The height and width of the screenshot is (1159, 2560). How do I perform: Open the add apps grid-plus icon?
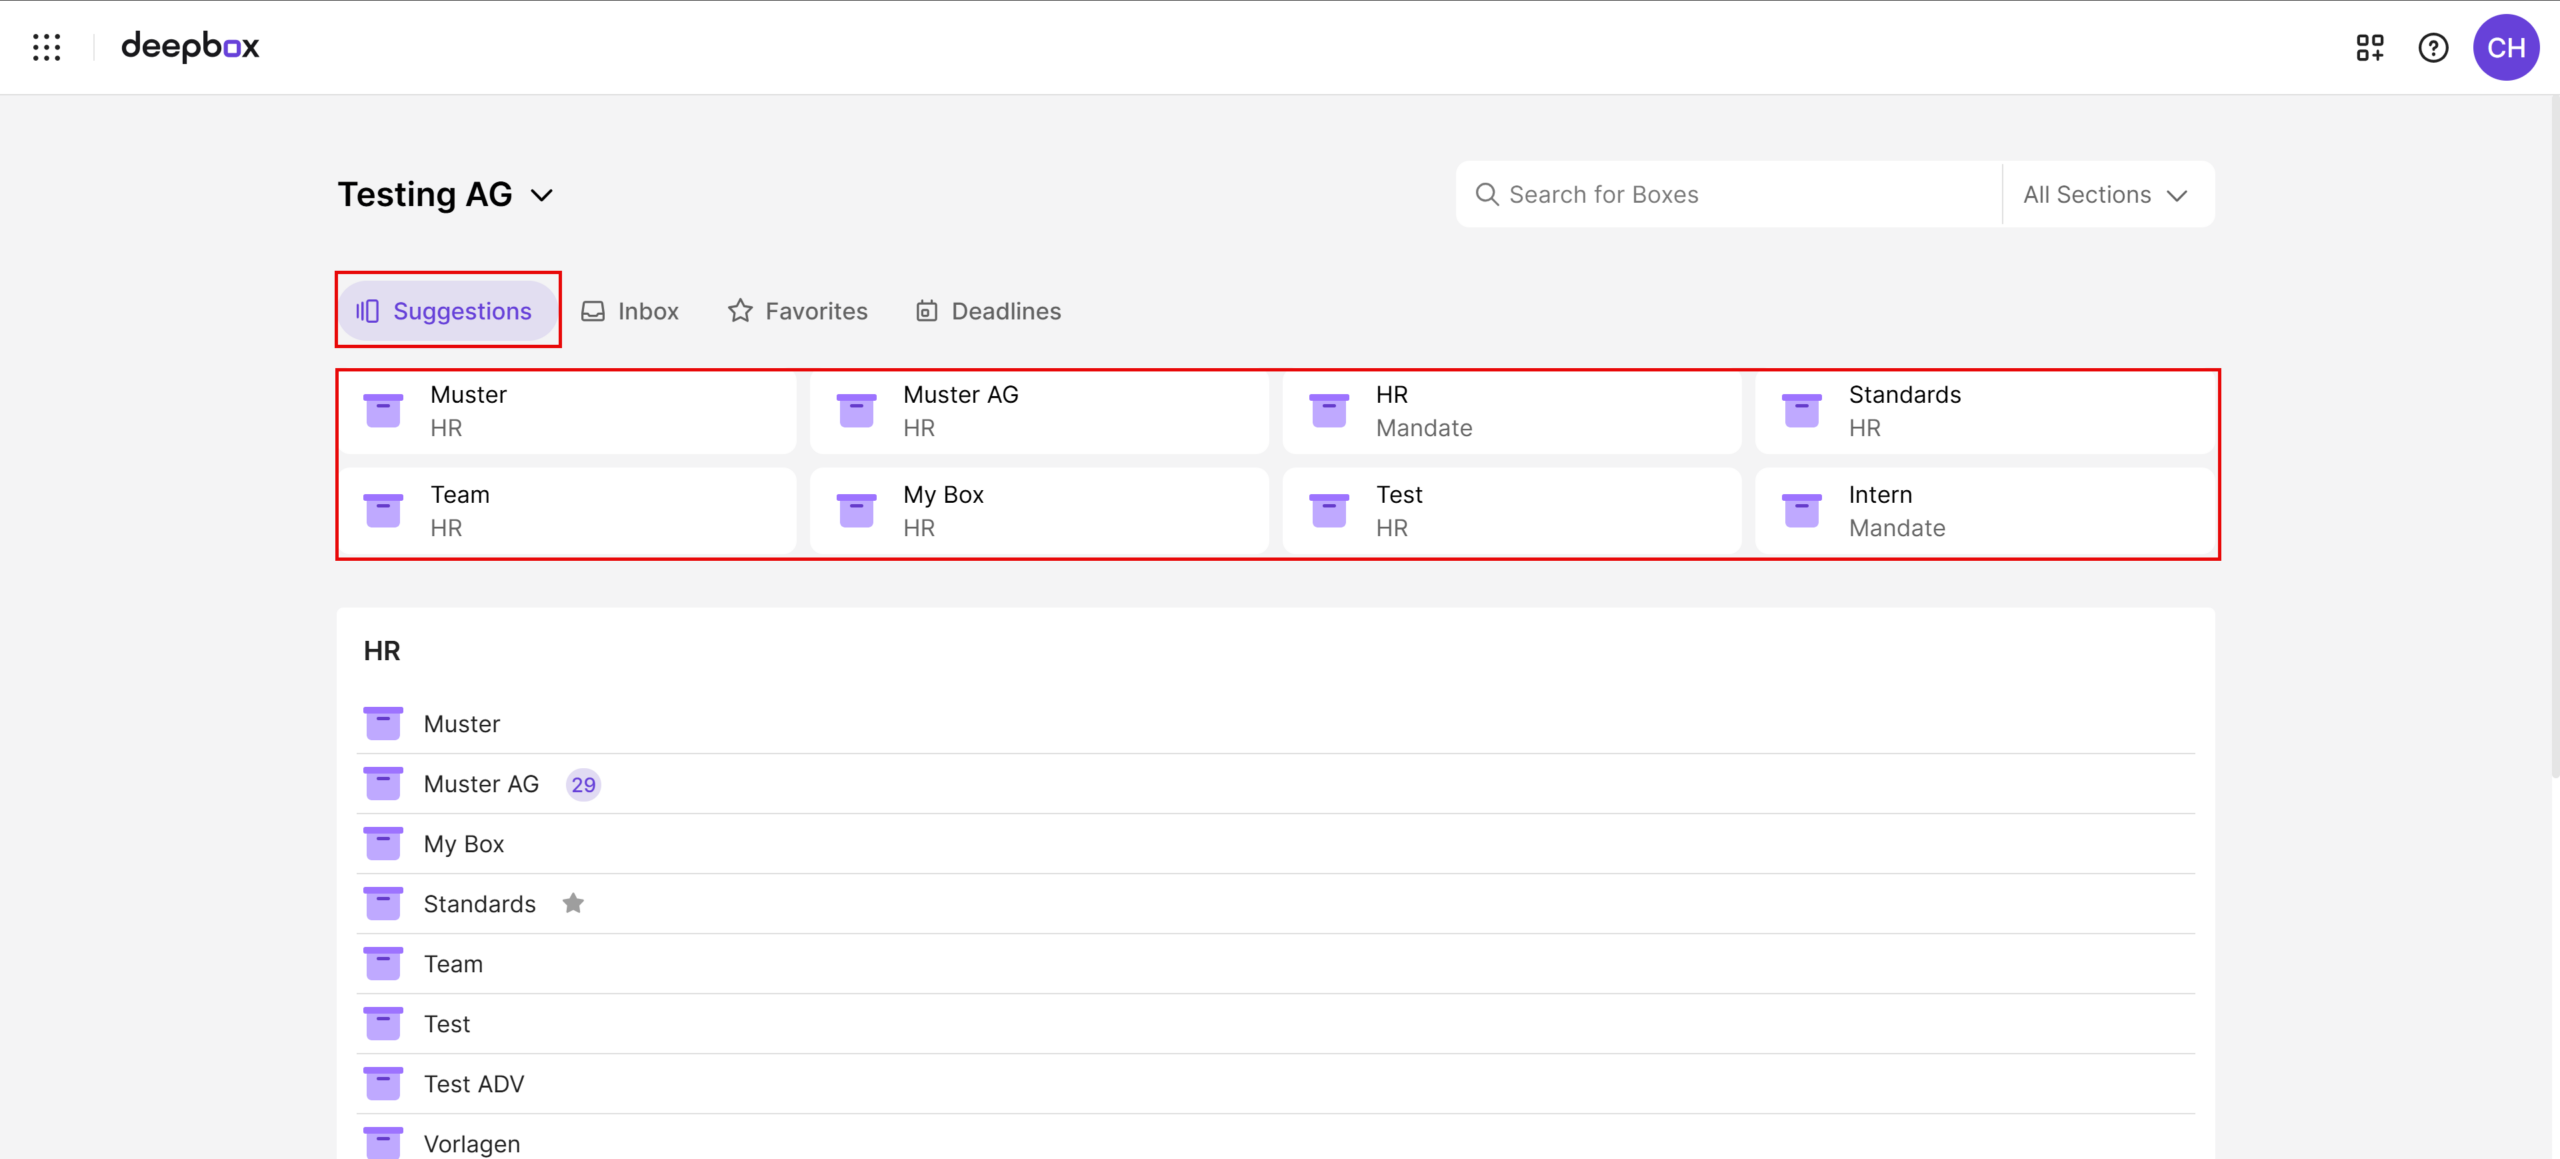tap(2369, 47)
